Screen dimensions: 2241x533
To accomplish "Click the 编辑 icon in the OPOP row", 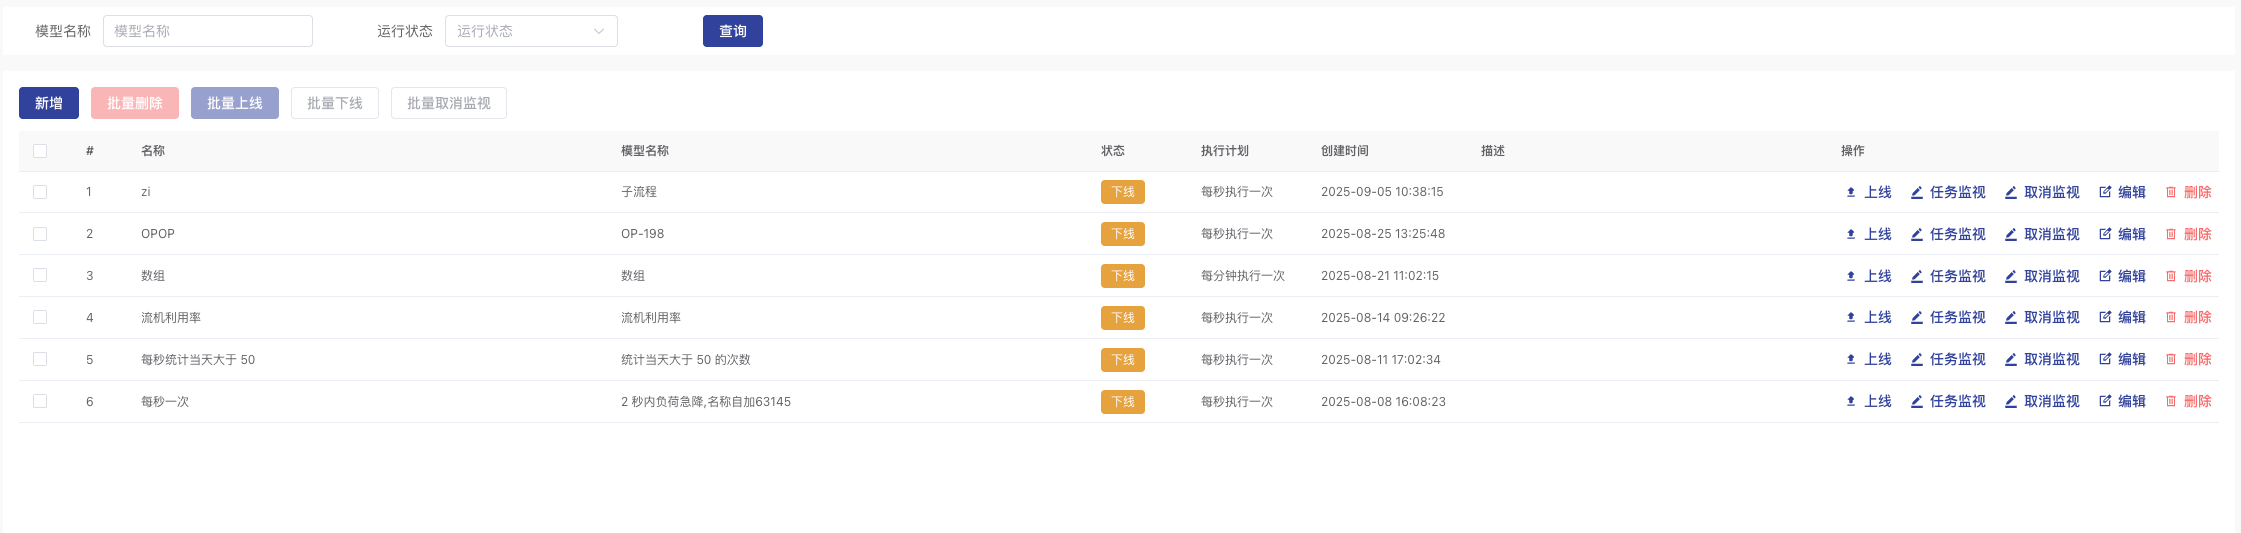I will click(x=2105, y=234).
